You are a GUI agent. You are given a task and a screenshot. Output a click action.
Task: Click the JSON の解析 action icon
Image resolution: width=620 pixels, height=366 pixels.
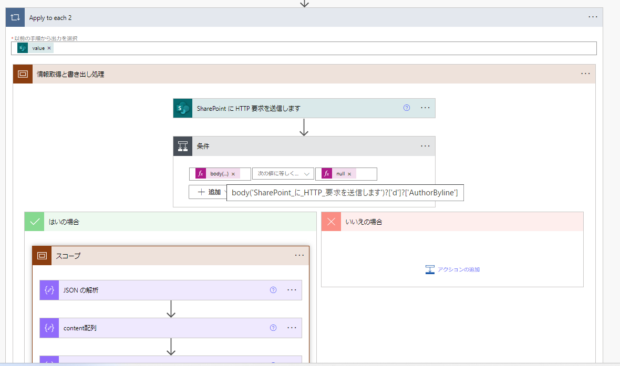(x=49, y=290)
